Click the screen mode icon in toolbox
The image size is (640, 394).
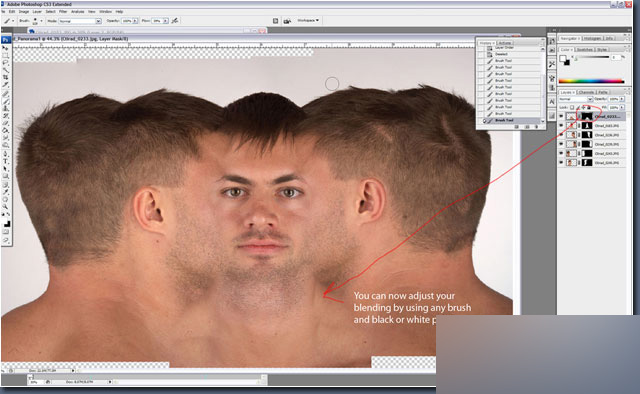tap(5, 240)
